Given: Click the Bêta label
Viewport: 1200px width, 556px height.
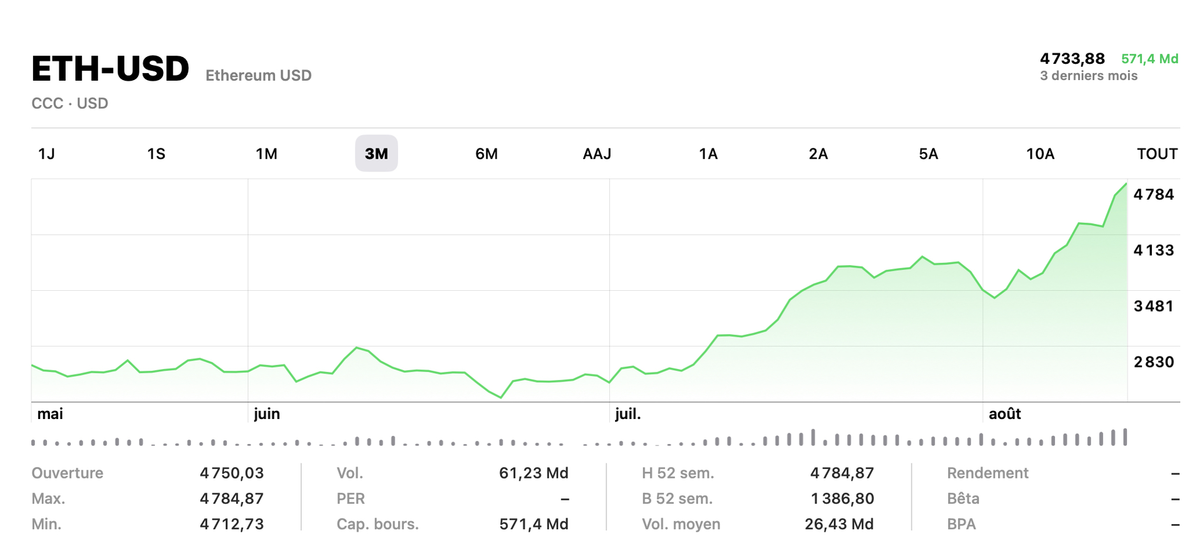Looking at the screenshot, I should tap(963, 498).
